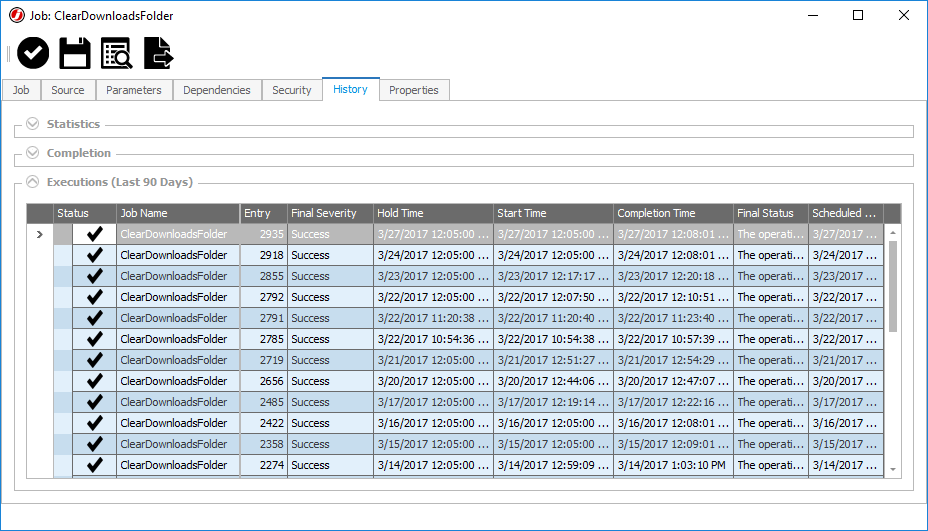928x531 pixels.
Task: Click the export document arrow icon
Action: pos(158,53)
